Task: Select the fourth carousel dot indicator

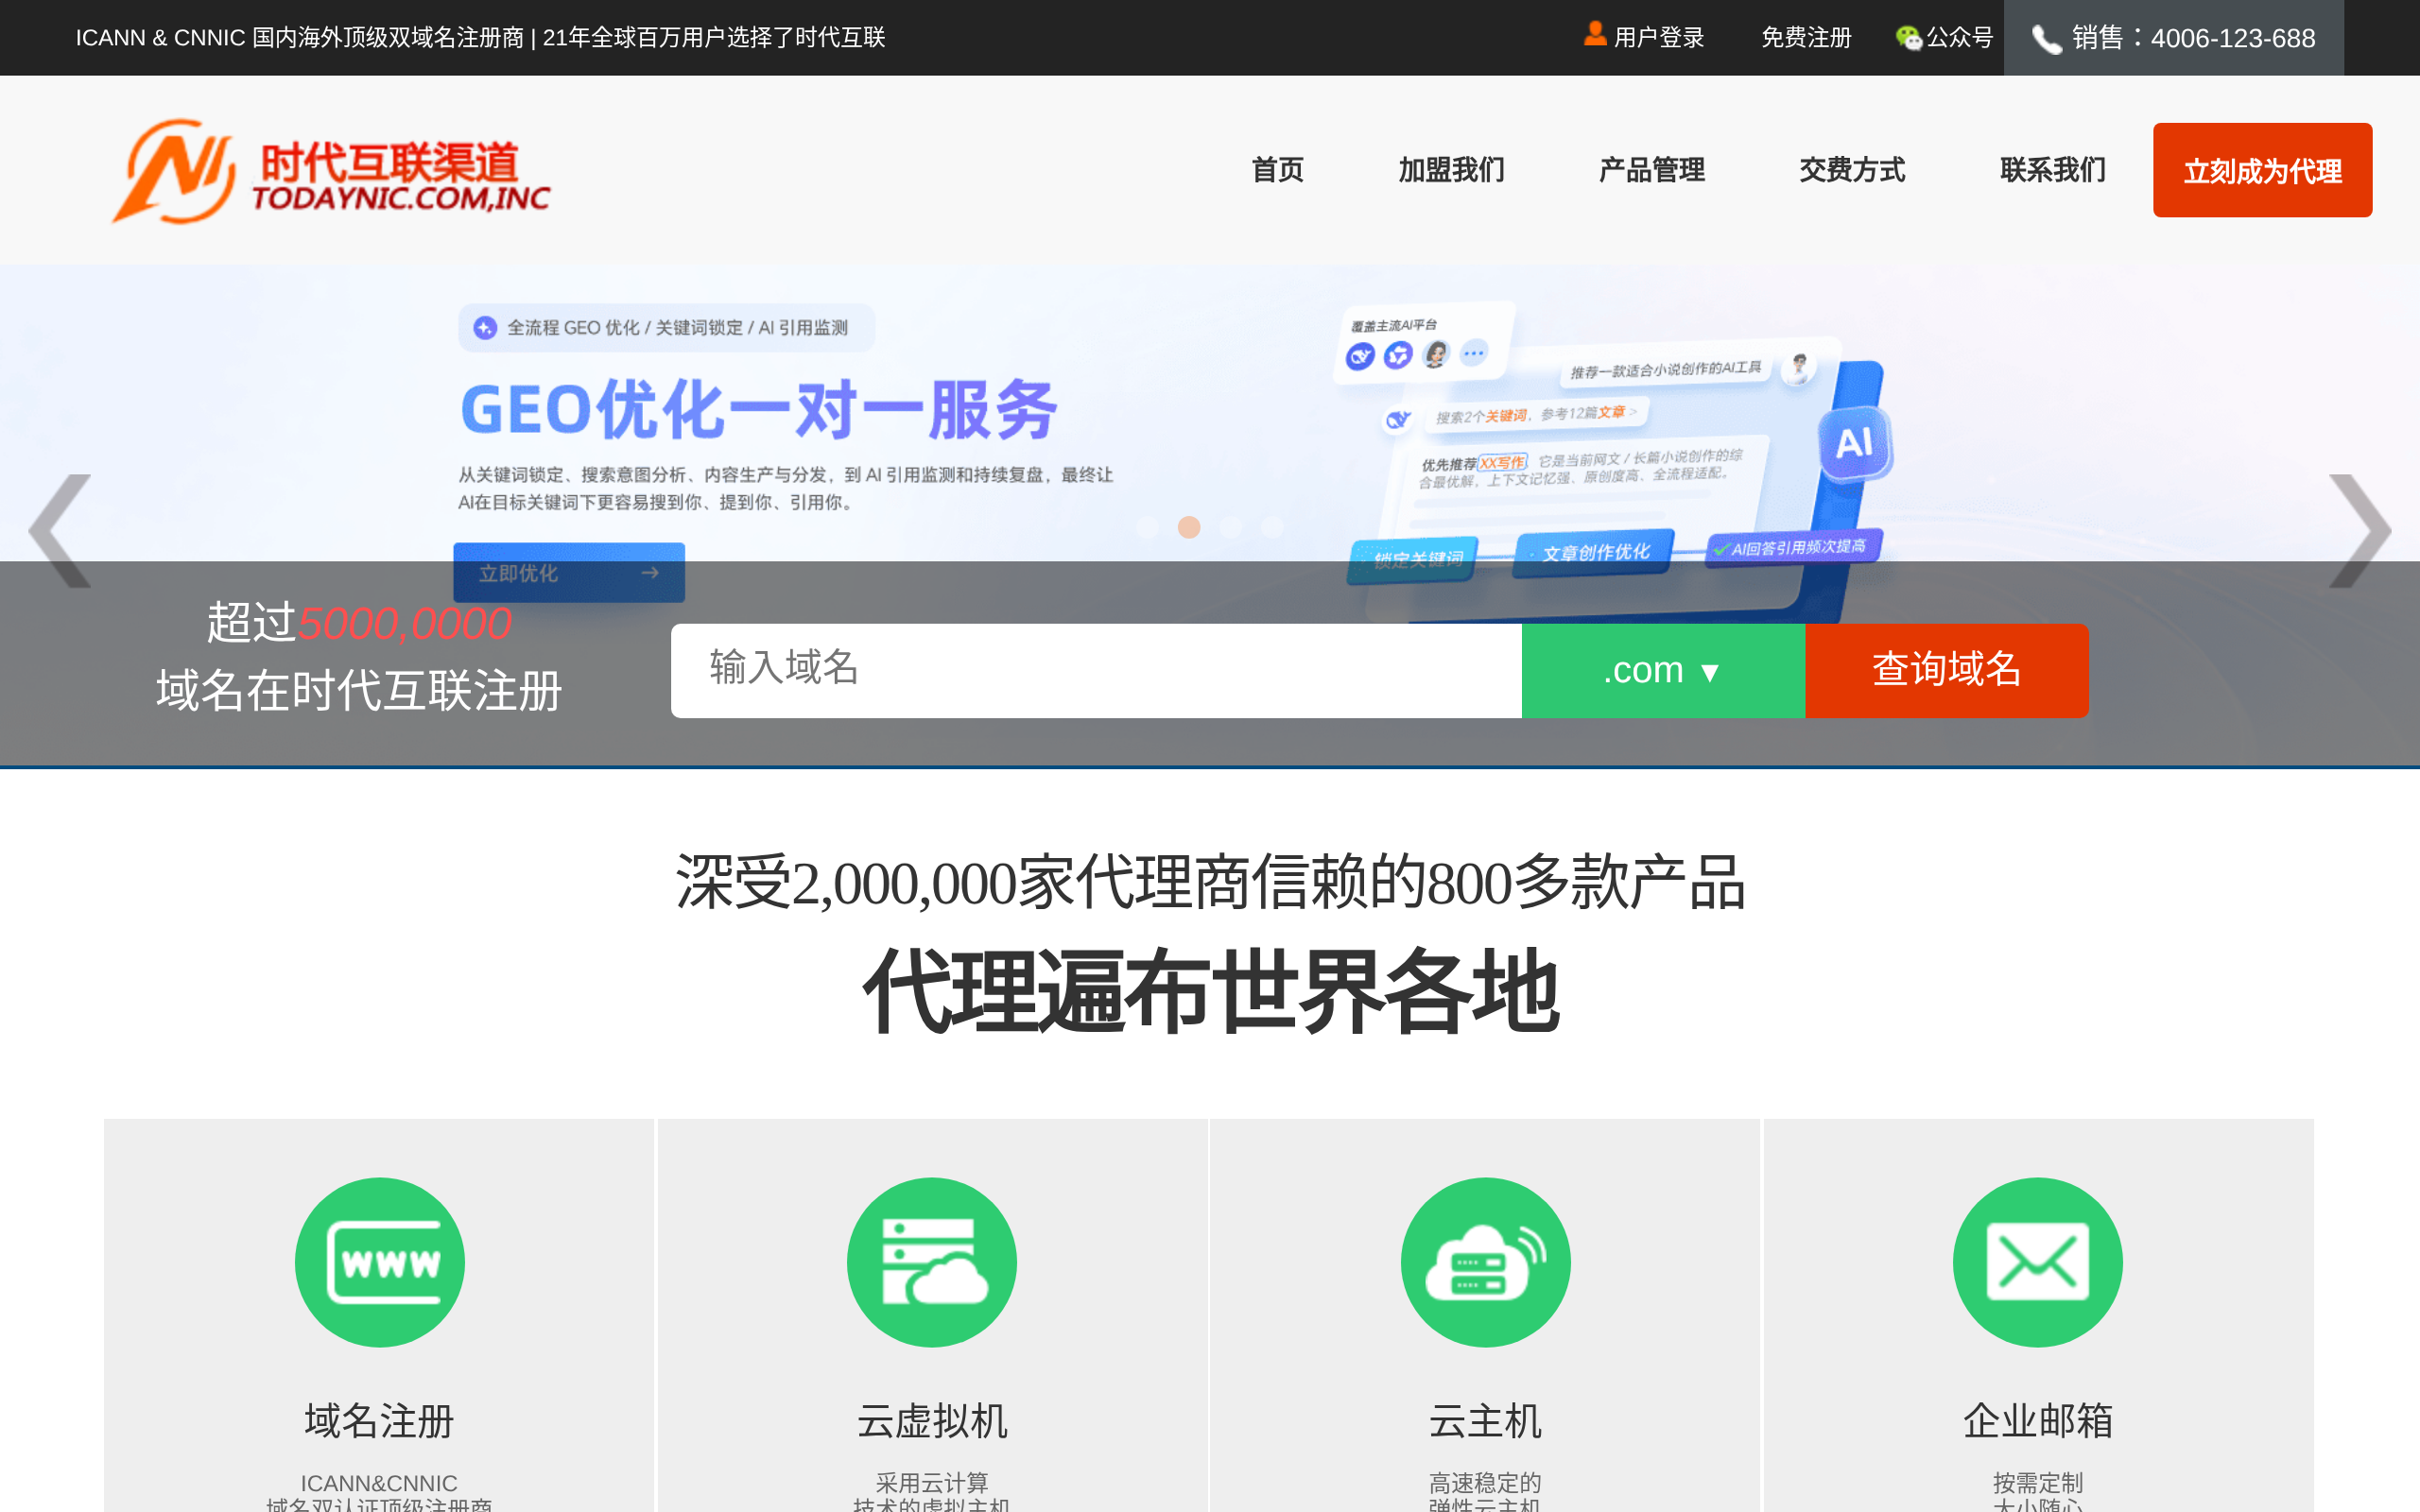Action: click(1272, 527)
